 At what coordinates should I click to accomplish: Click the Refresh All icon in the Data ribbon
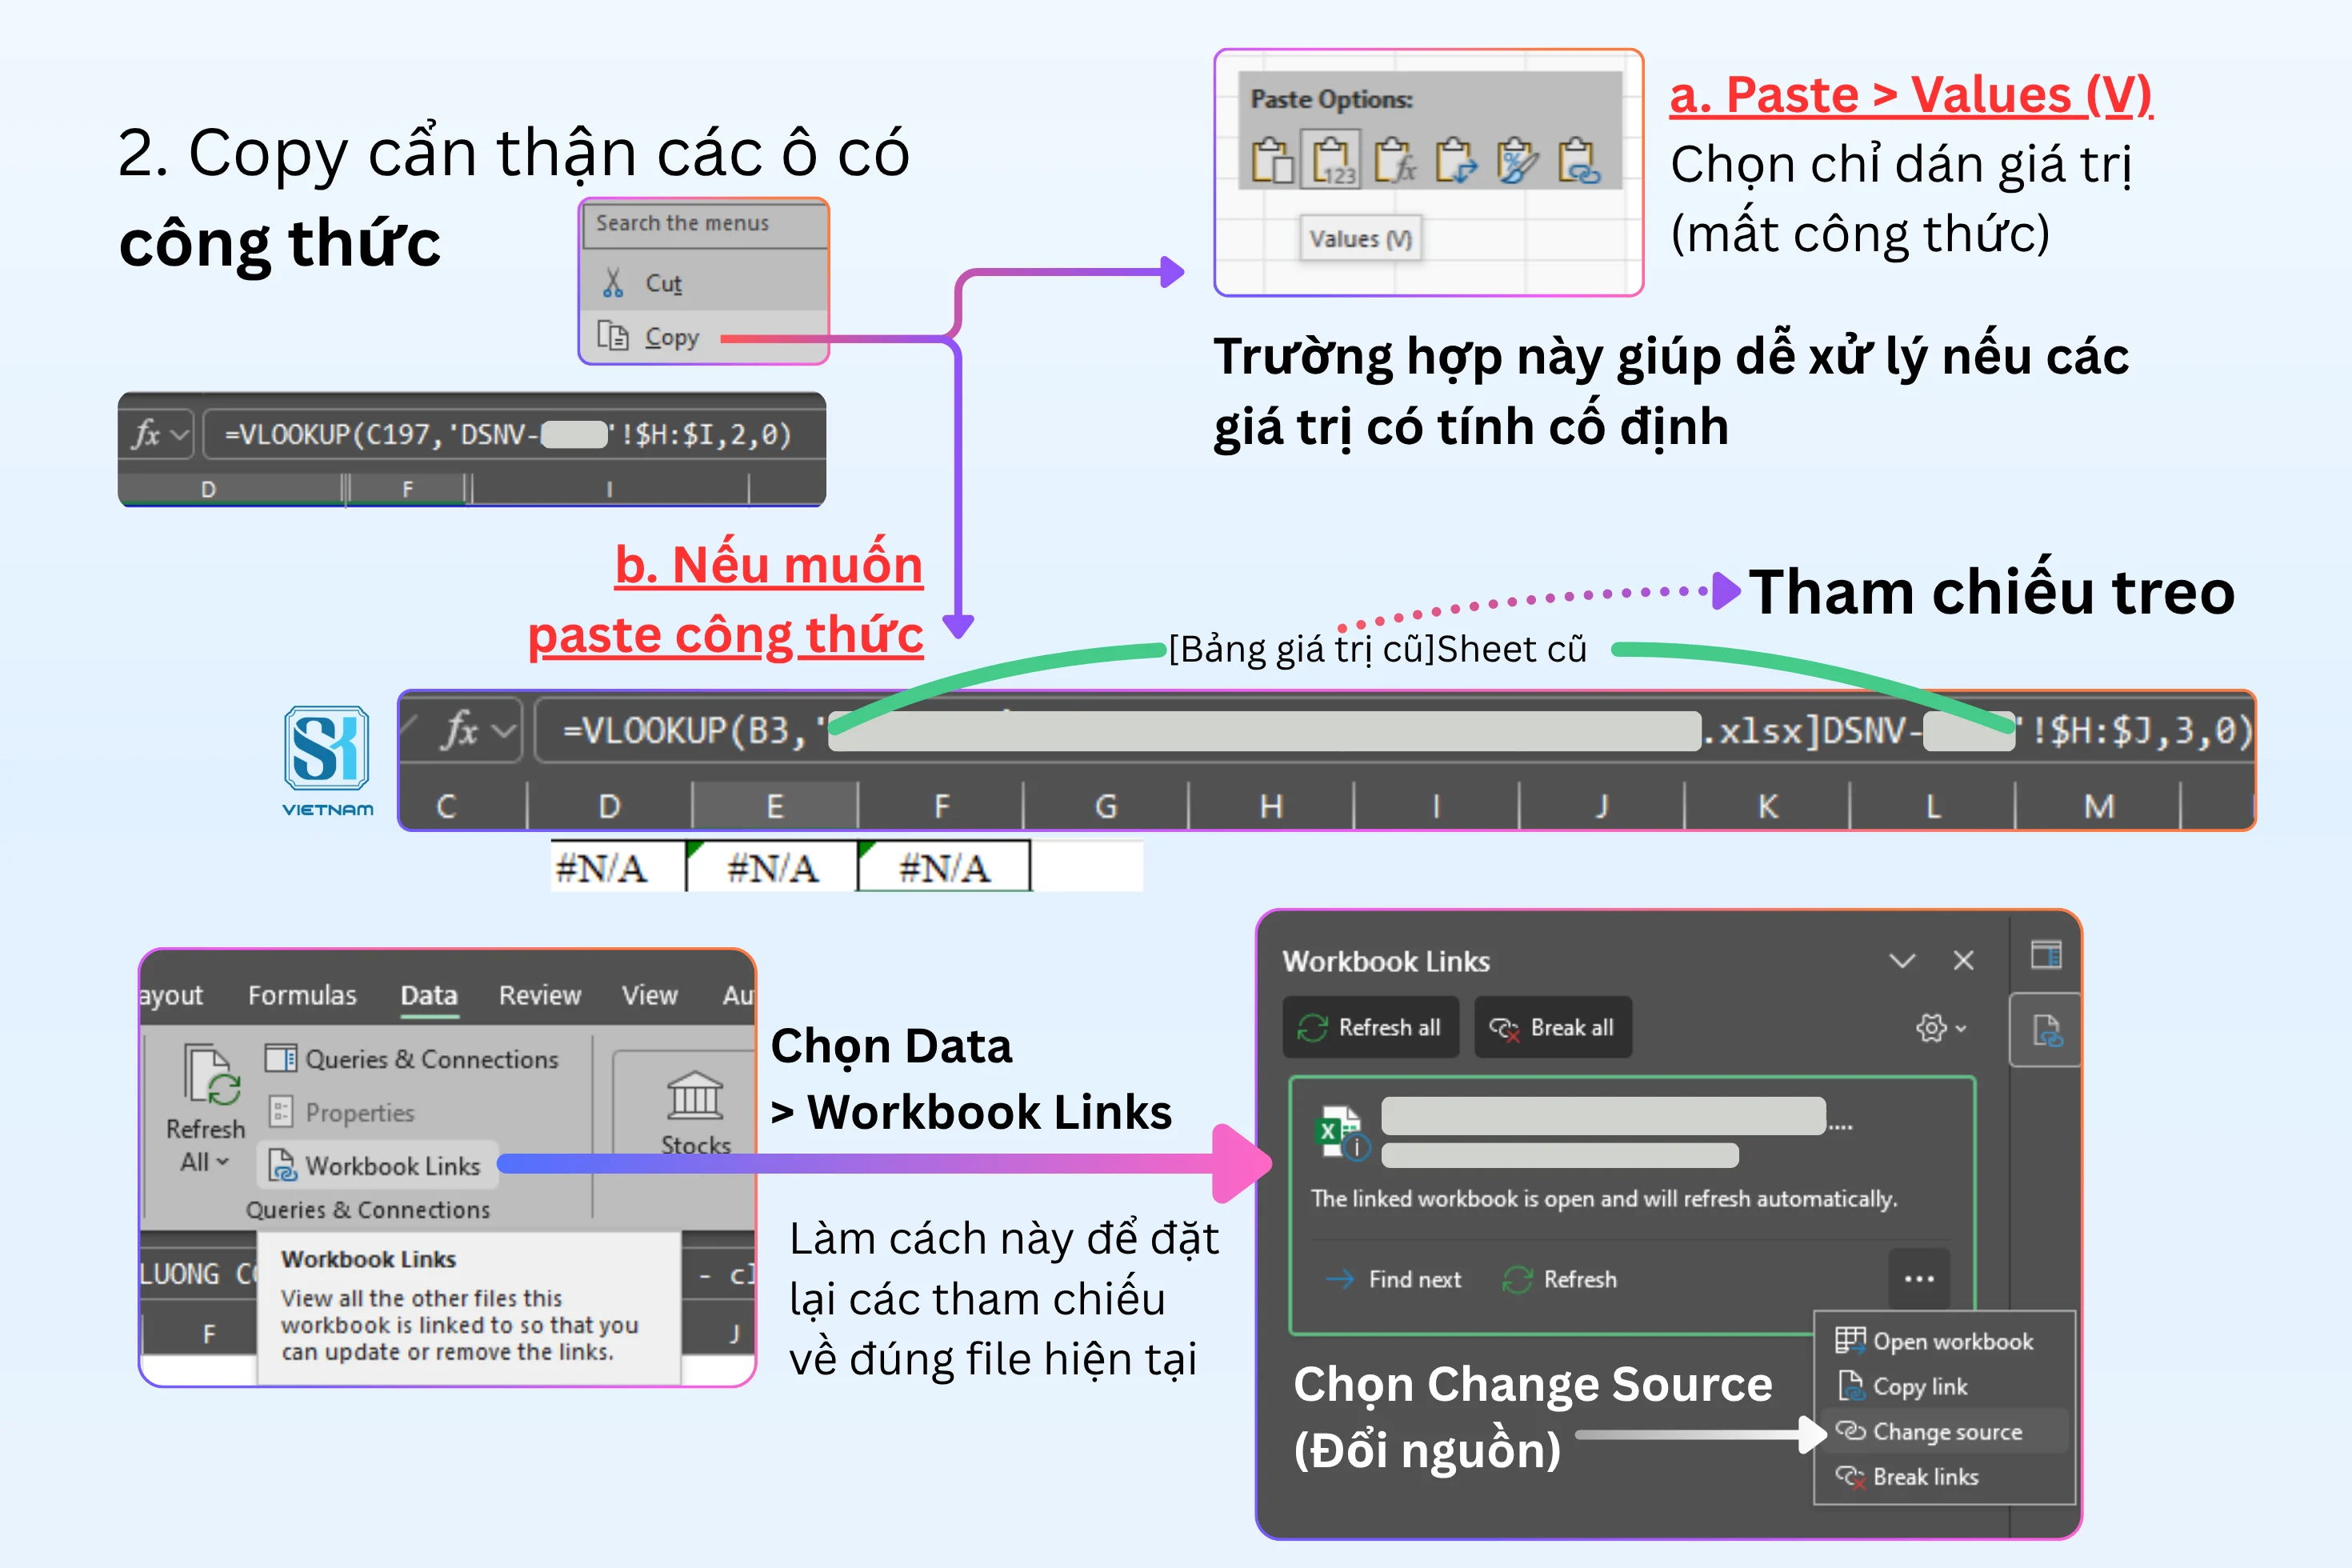[212, 1075]
